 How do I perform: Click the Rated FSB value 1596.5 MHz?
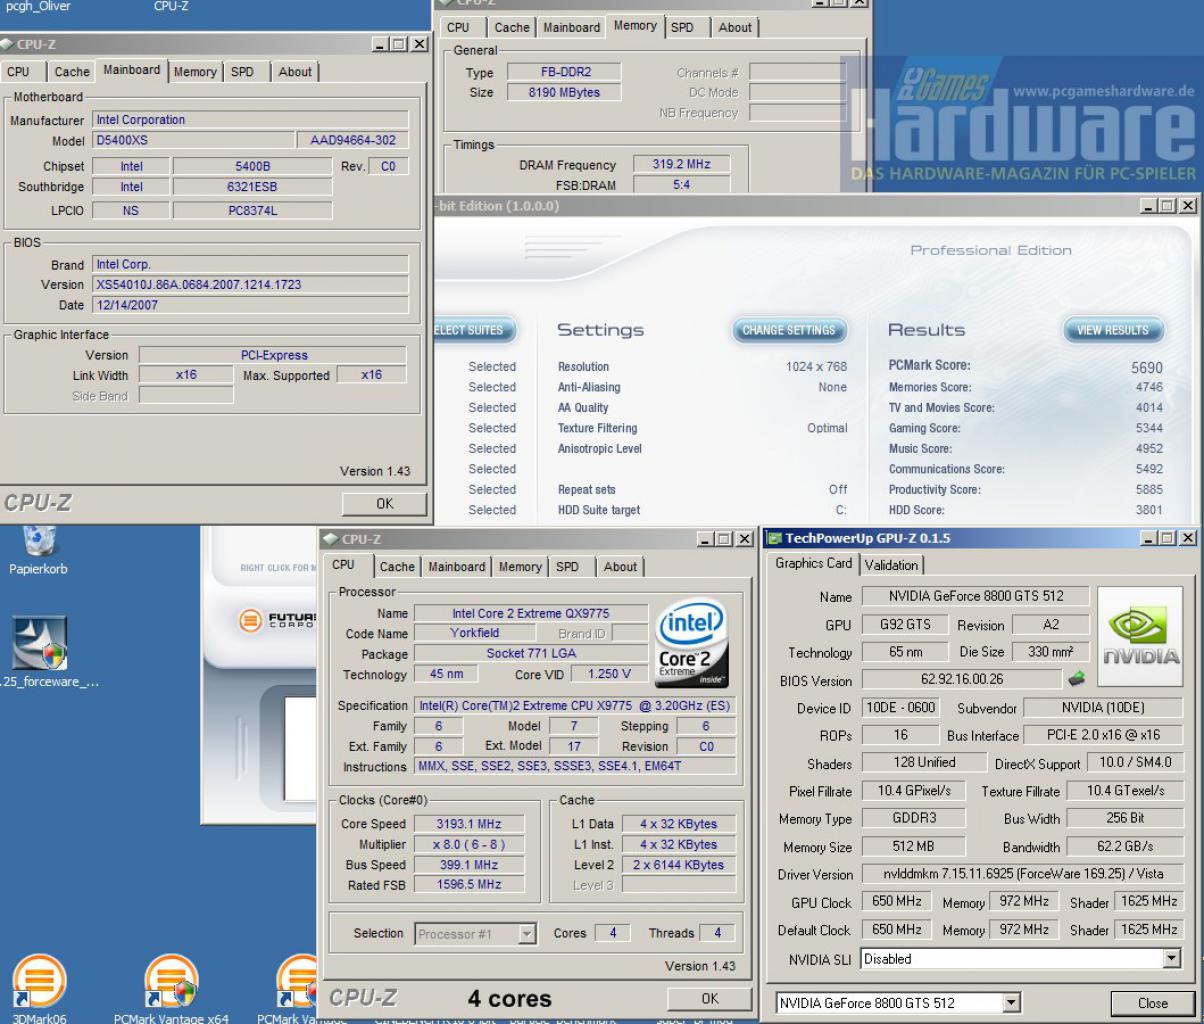pos(469,885)
